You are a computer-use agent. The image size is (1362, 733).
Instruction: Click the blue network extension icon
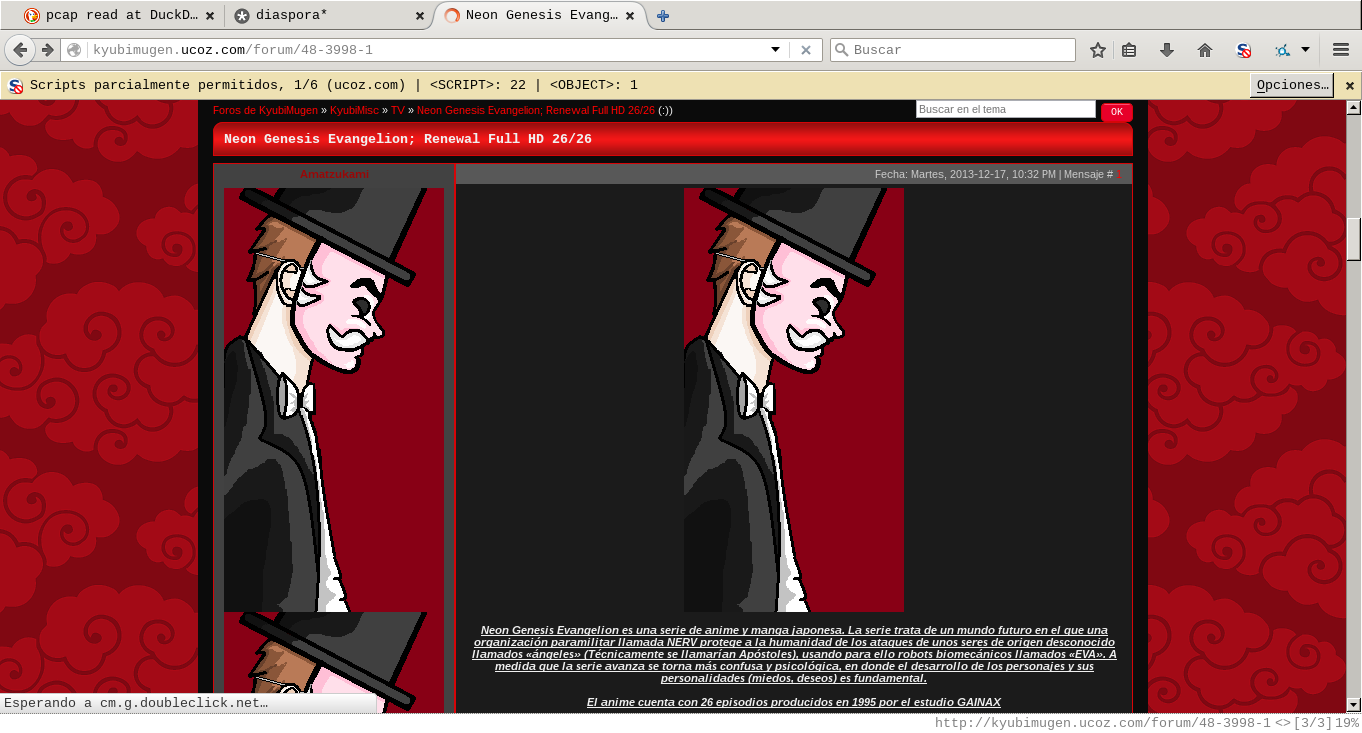1282,50
